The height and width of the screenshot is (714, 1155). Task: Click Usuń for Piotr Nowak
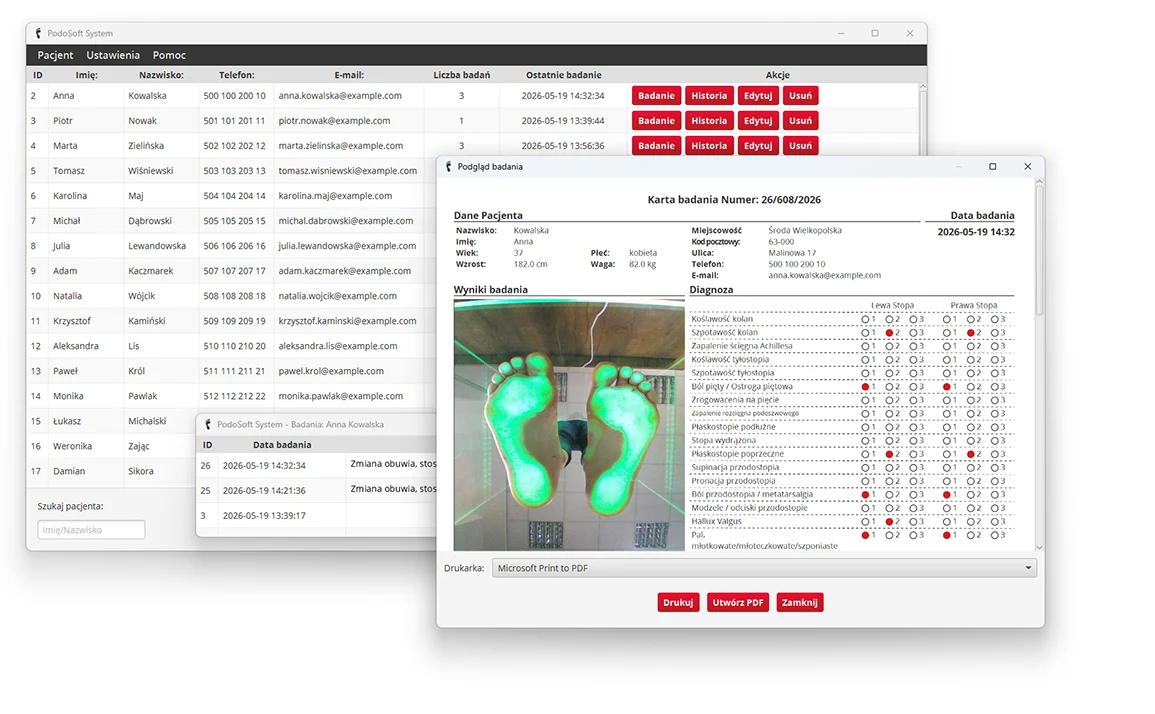point(801,121)
